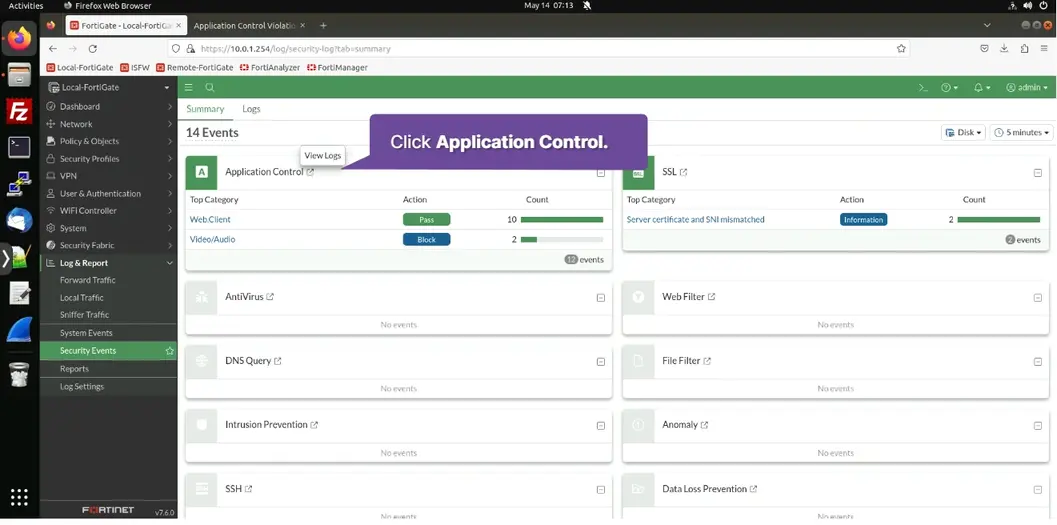Image resolution: width=1057 pixels, height=525 pixels.
Task: Collapse the Log & Report menu
Action: (x=109, y=263)
